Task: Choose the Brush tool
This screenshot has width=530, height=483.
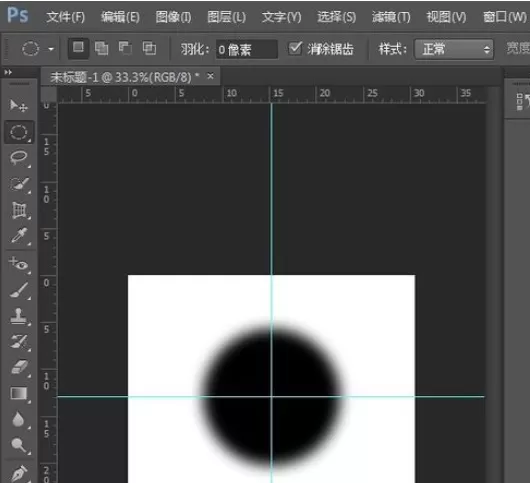Action: coord(19,290)
